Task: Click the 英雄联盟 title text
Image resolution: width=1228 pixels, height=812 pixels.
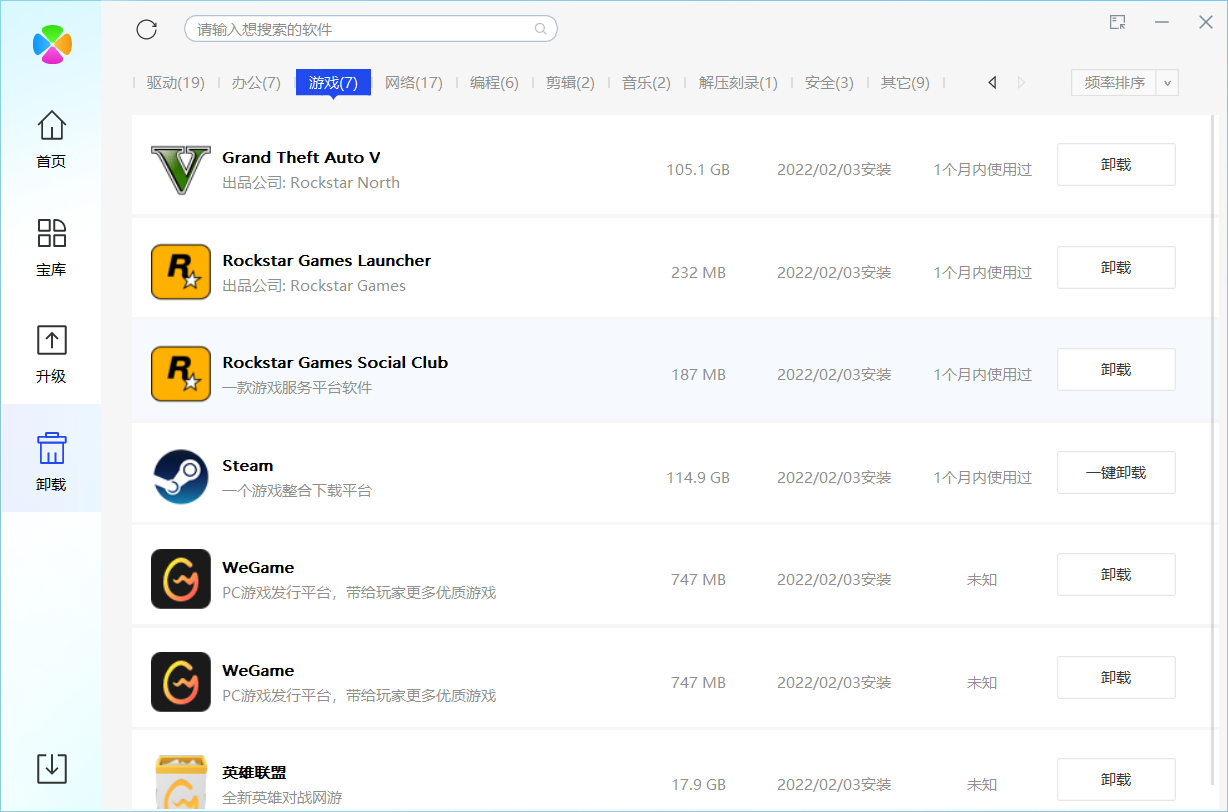Action: click(x=254, y=773)
